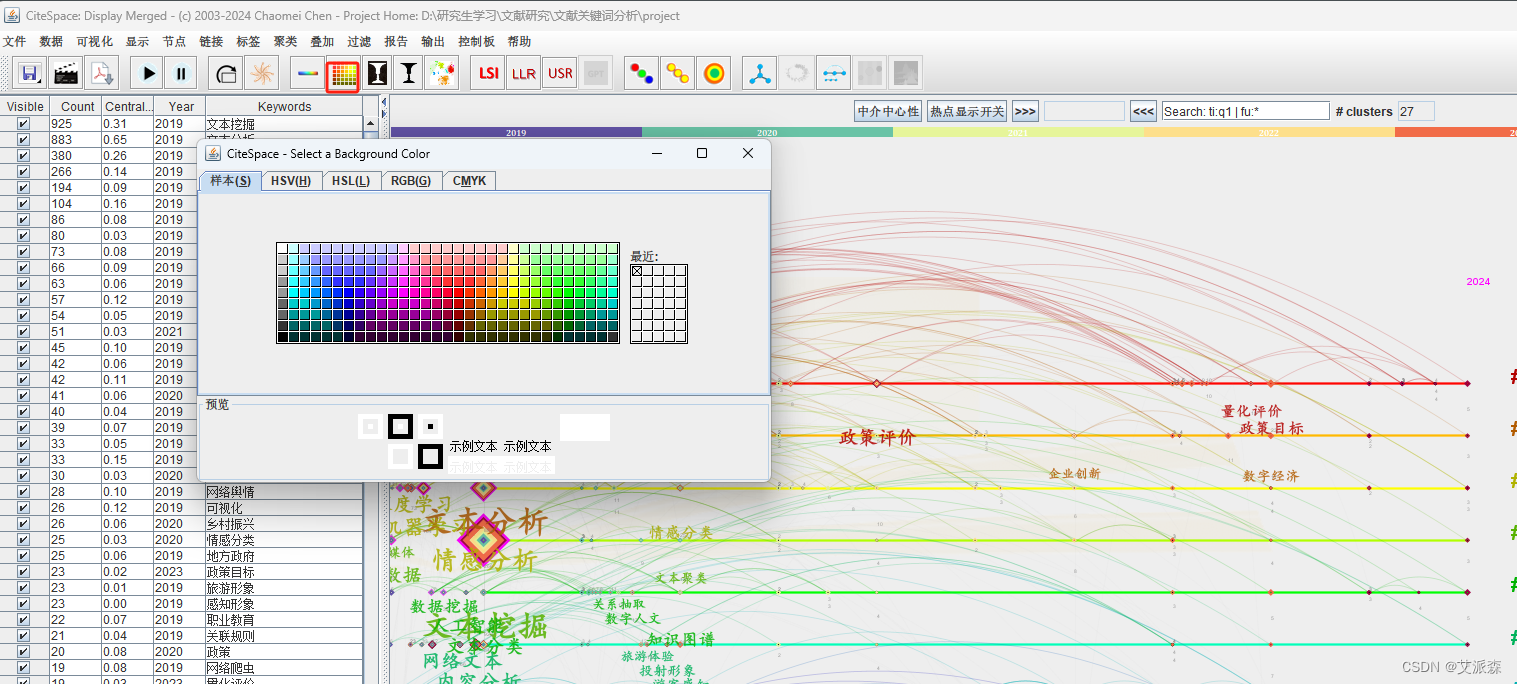Sort table by the Keywords column header
The width and height of the screenshot is (1517, 684).
click(x=284, y=106)
